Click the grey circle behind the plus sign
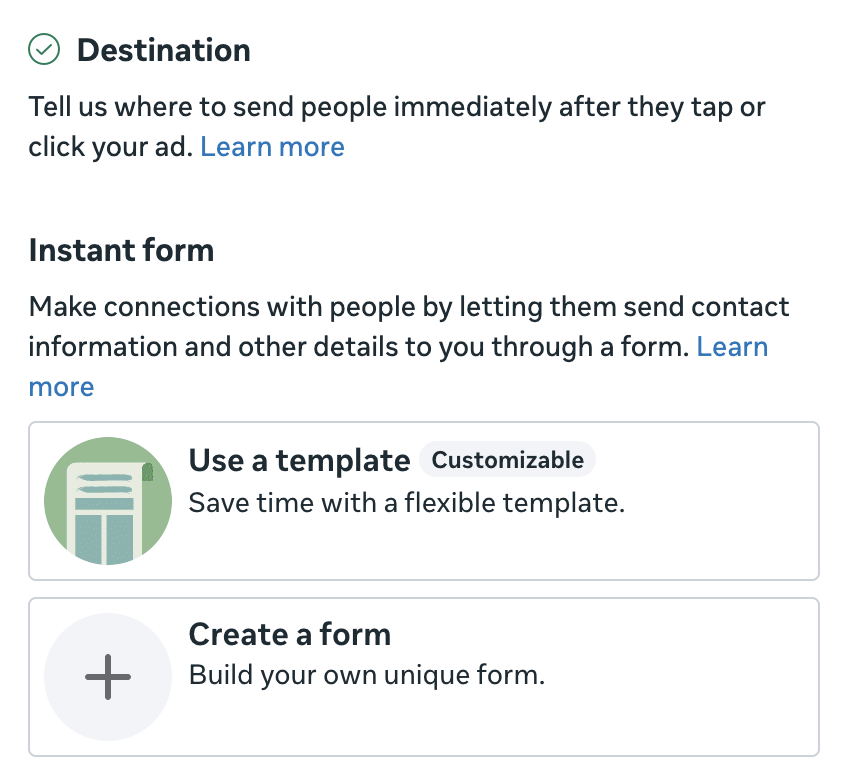The height and width of the screenshot is (772, 850). coord(108,677)
